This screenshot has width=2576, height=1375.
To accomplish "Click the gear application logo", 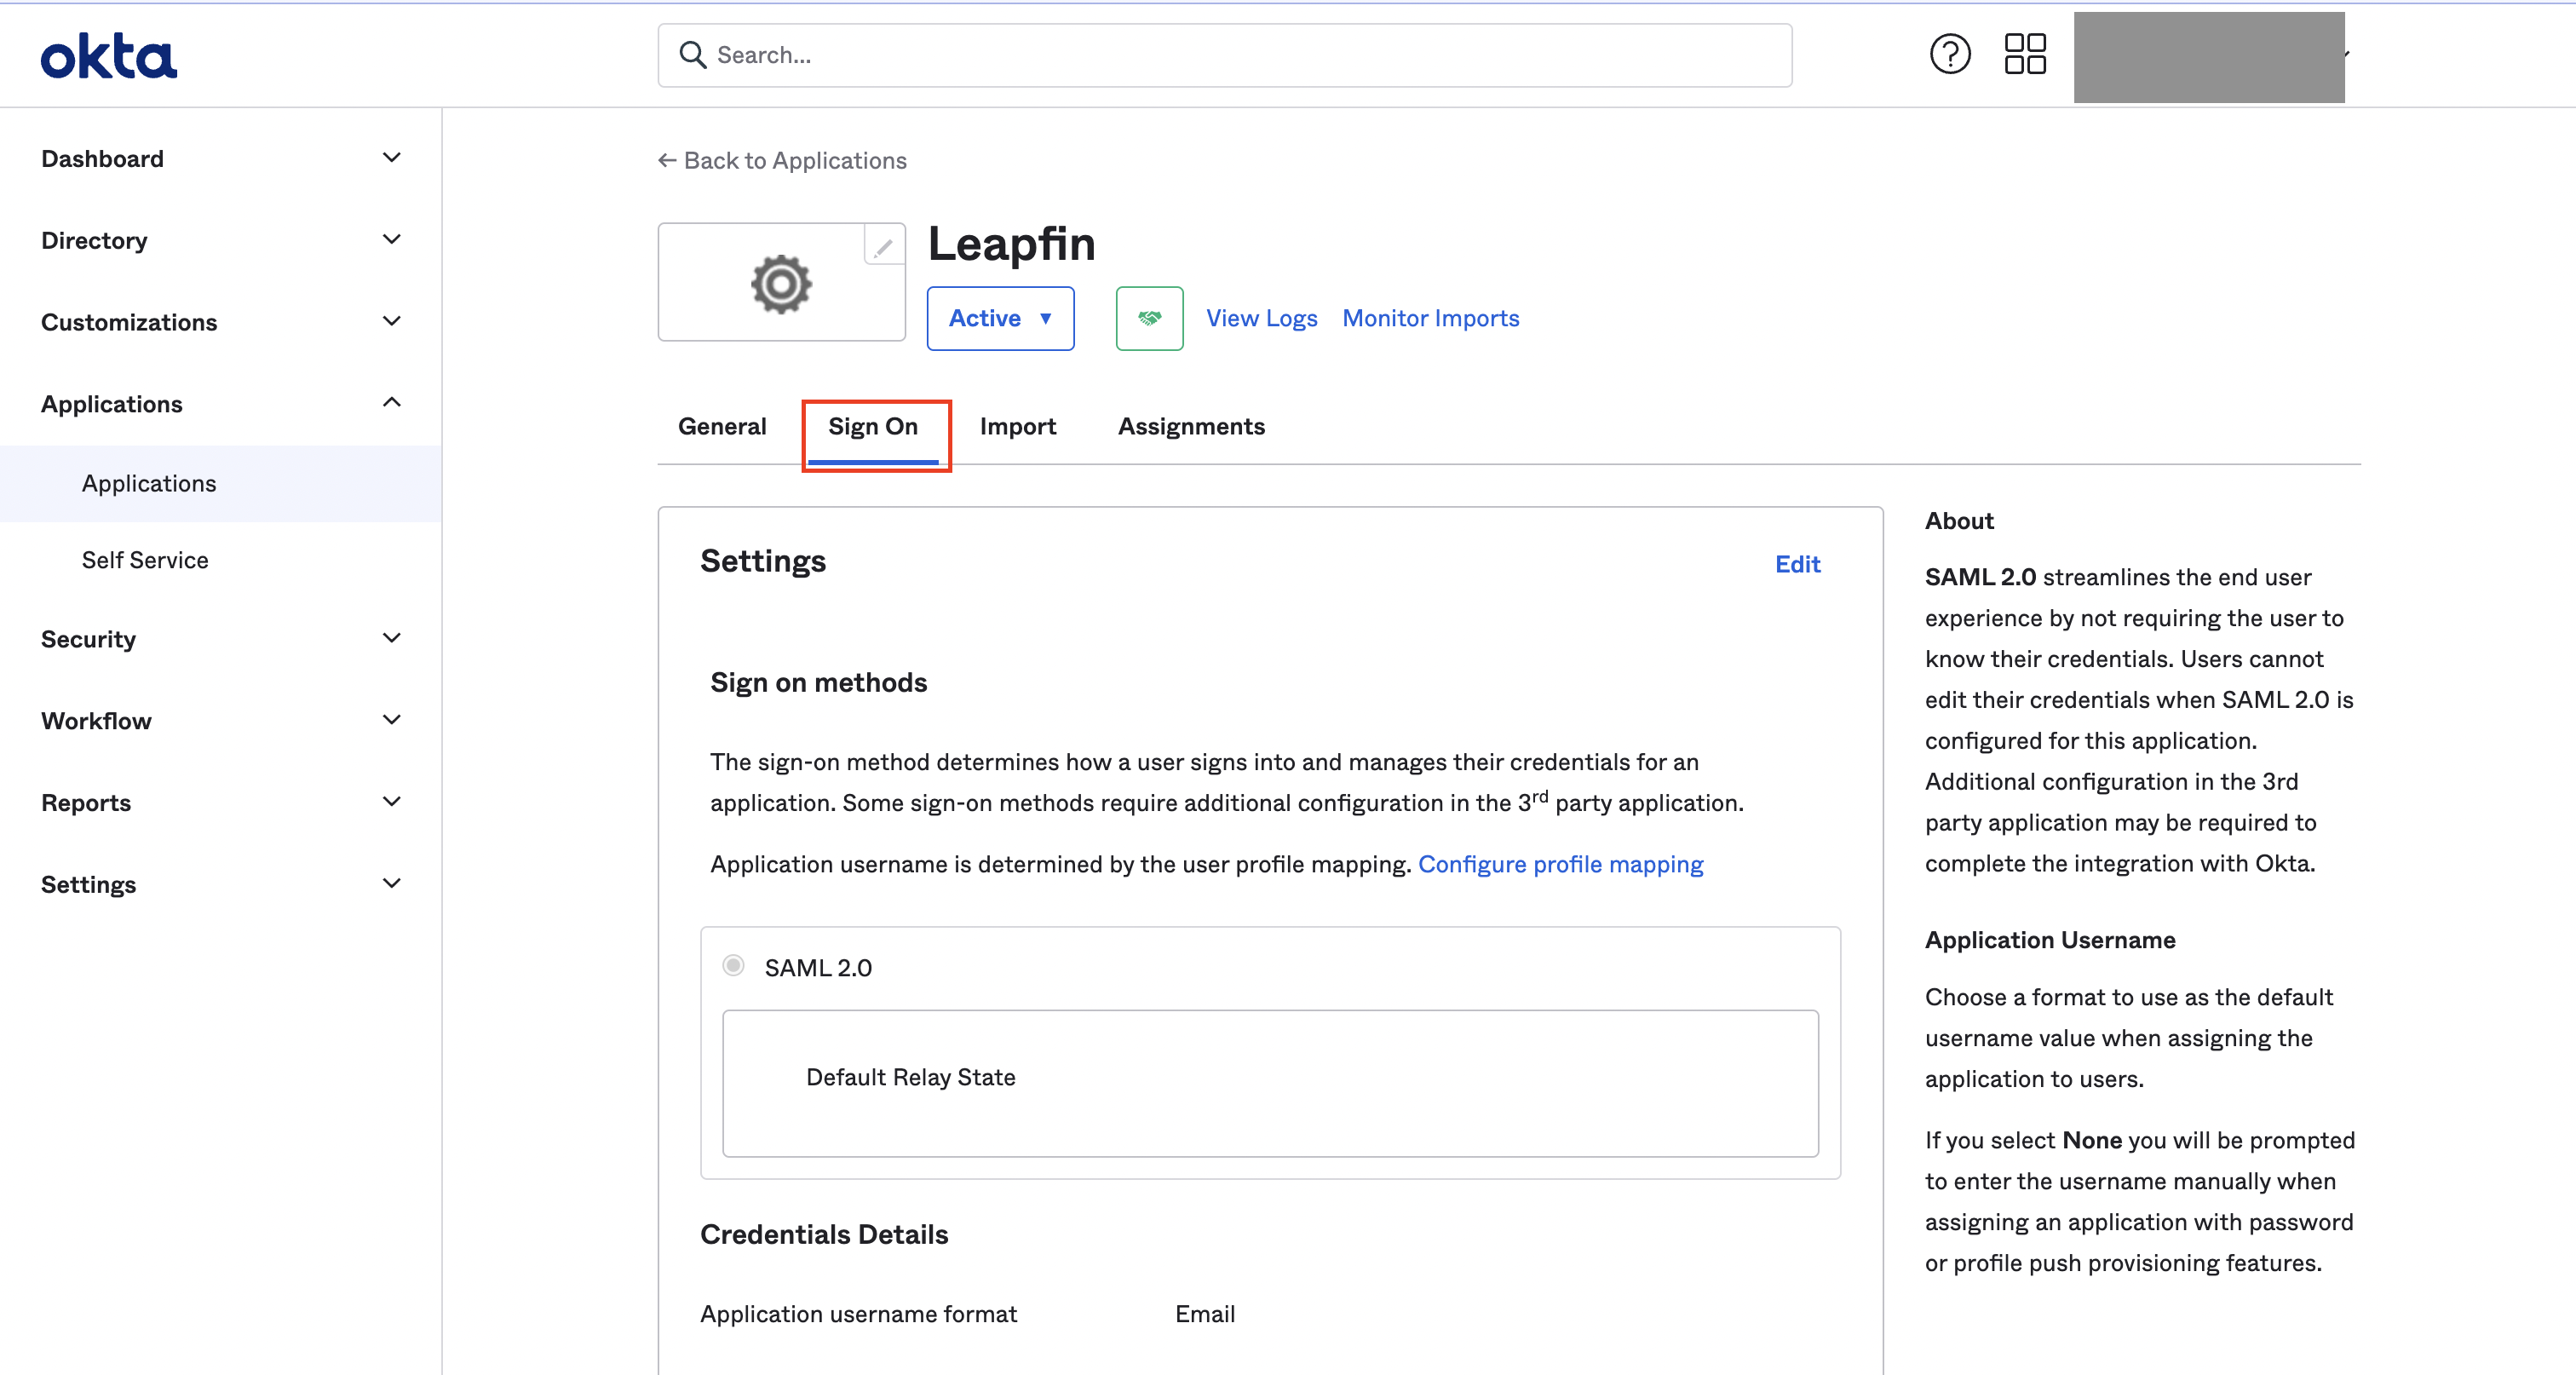I will (x=781, y=284).
